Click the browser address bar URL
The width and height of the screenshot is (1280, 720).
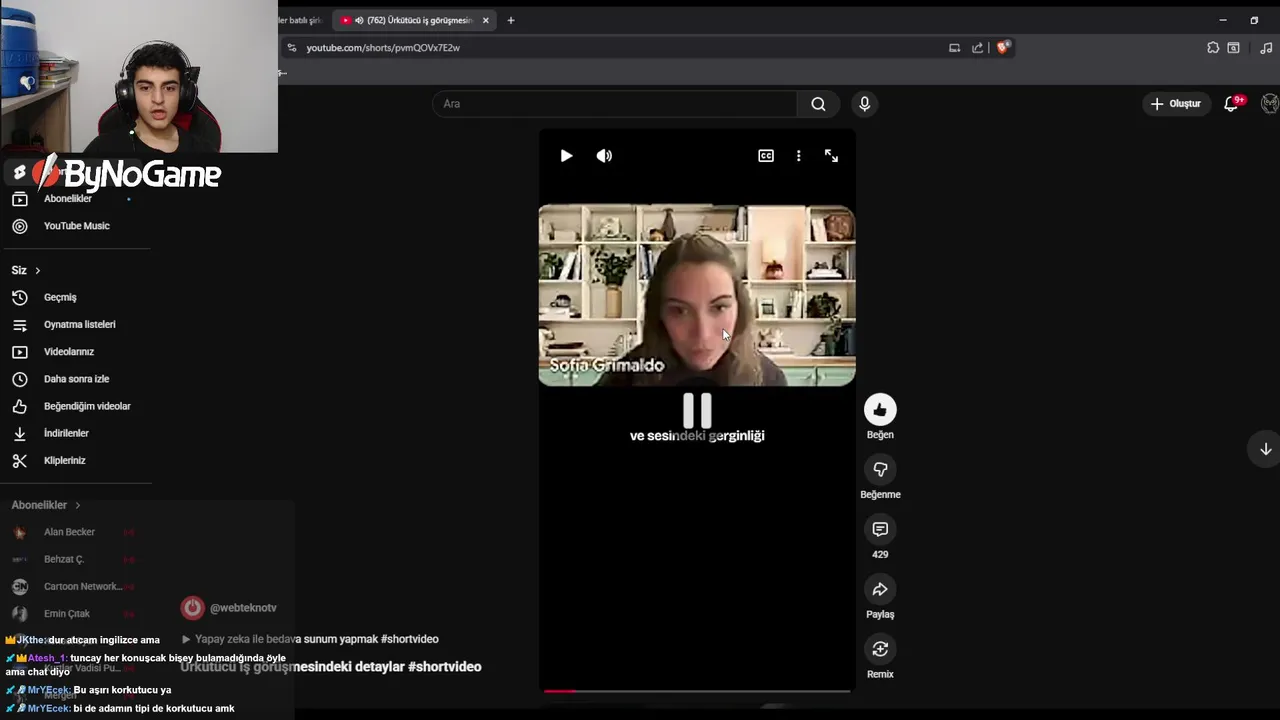click(383, 48)
